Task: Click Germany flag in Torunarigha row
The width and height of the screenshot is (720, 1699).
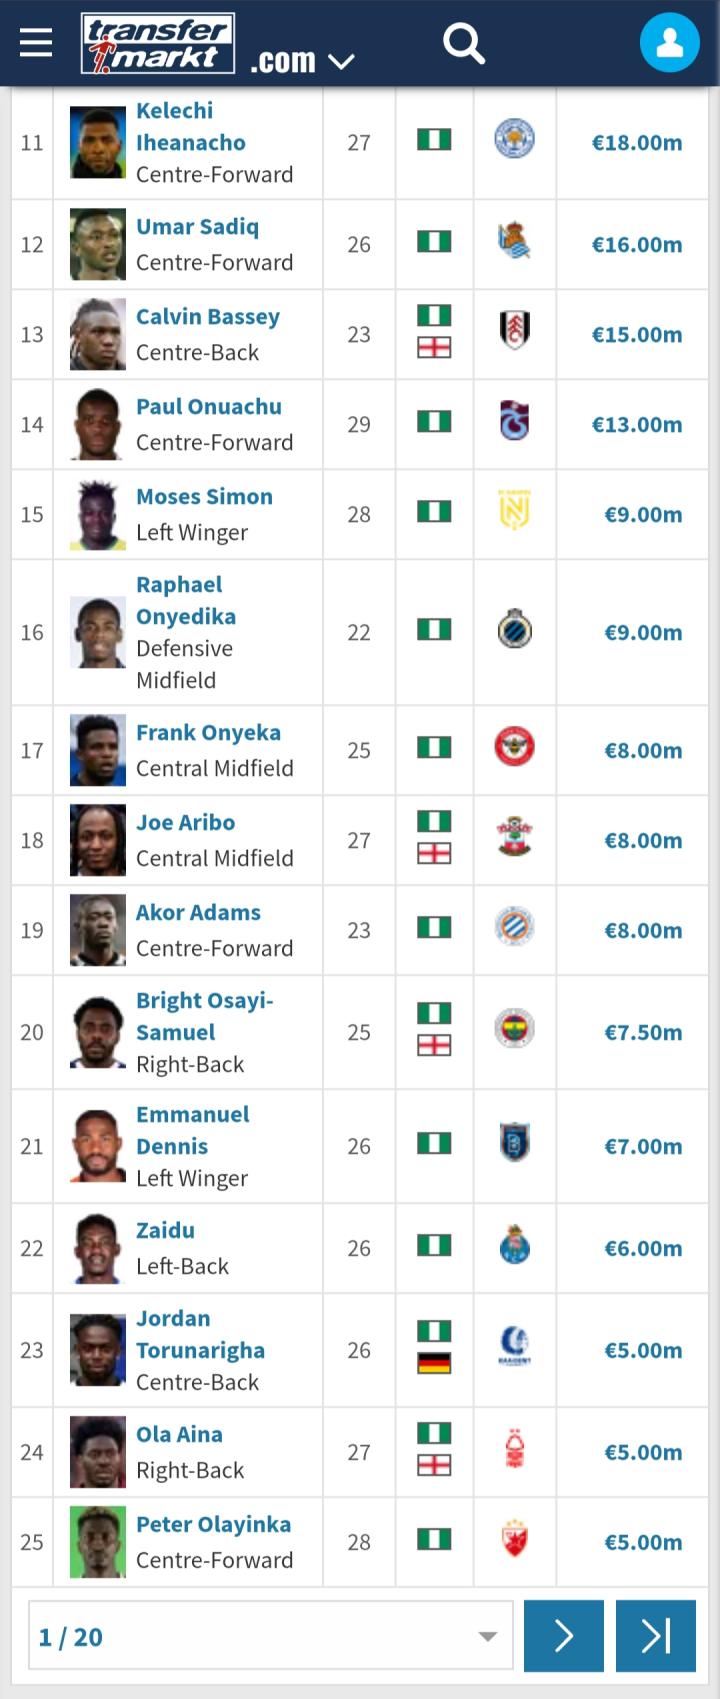Action: (434, 1363)
